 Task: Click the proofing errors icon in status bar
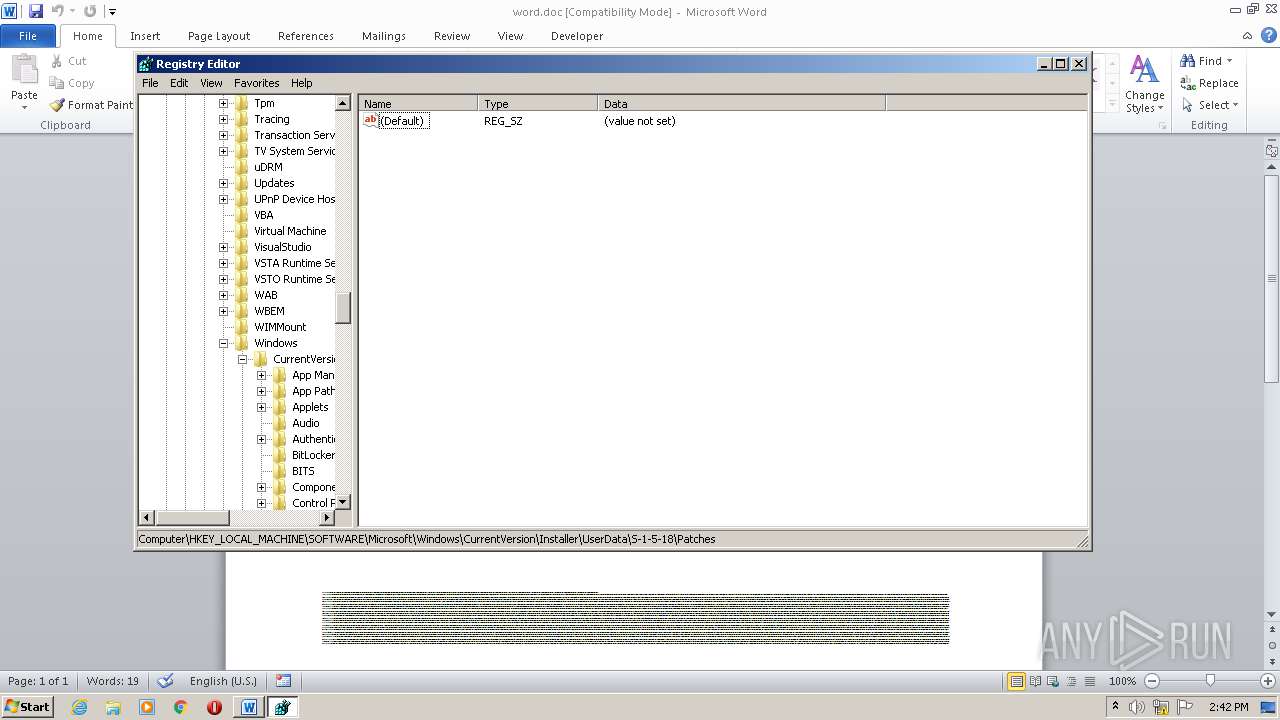pyautogui.click(x=166, y=681)
